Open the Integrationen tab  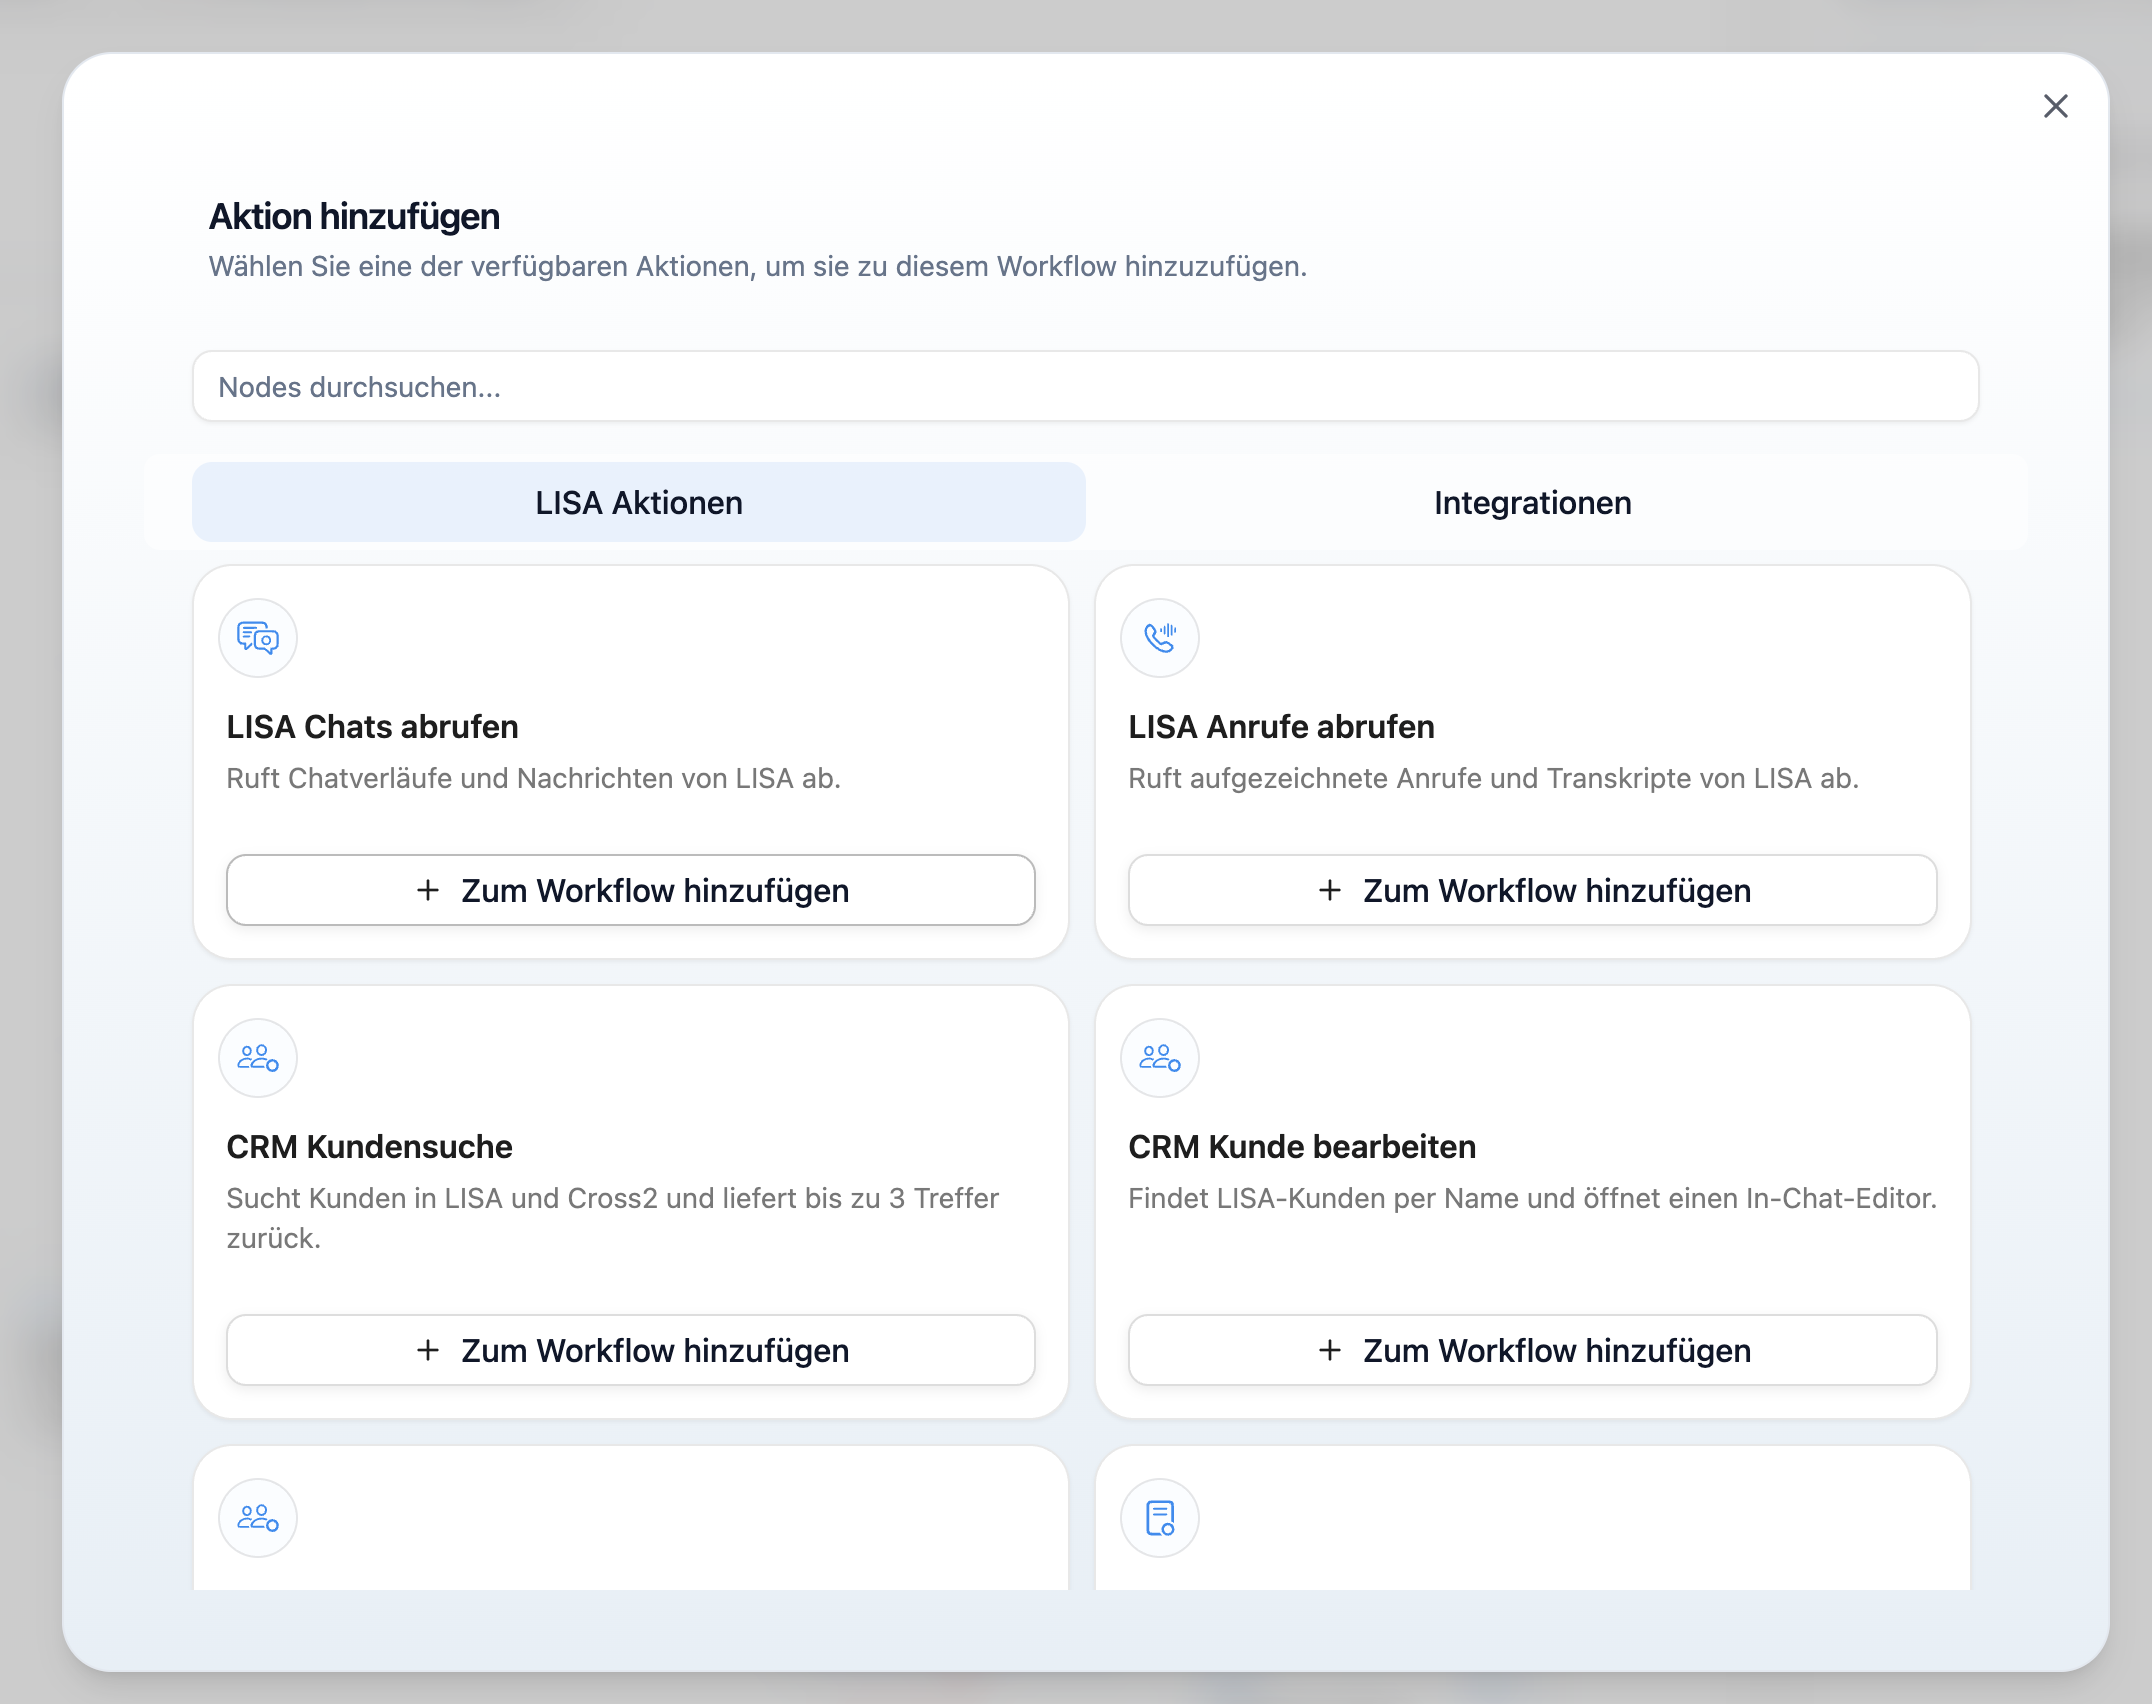point(1532,502)
